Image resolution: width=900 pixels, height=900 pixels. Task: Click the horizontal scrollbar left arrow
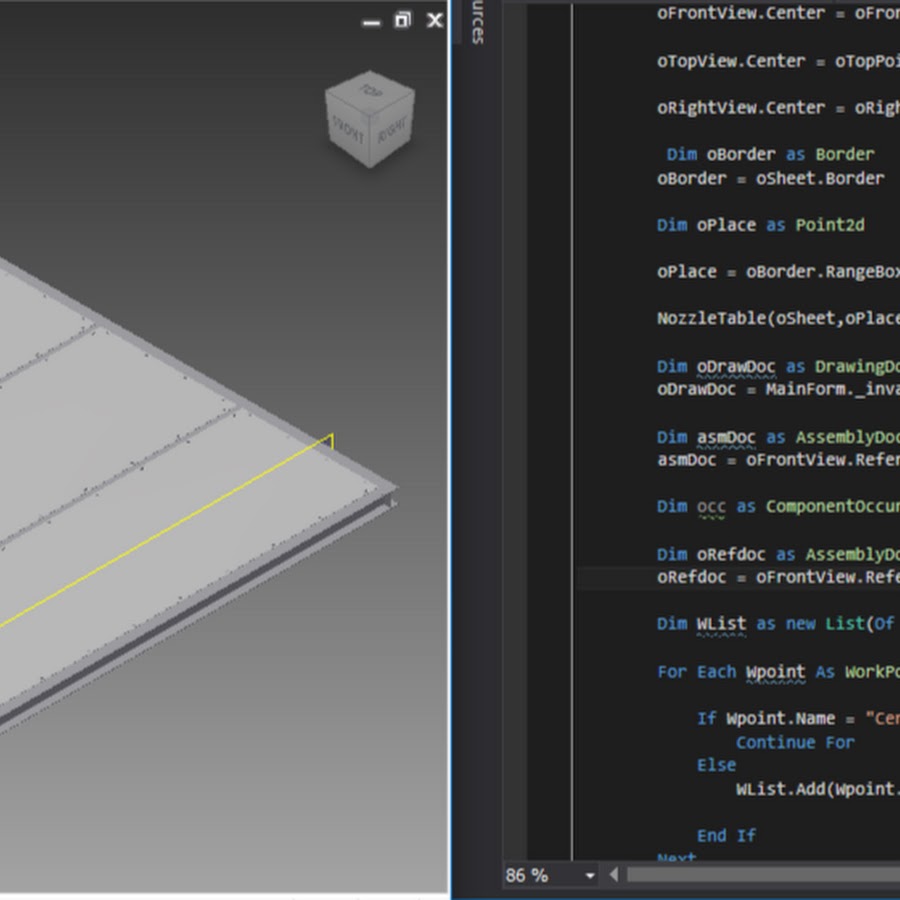click(x=614, y=875)
